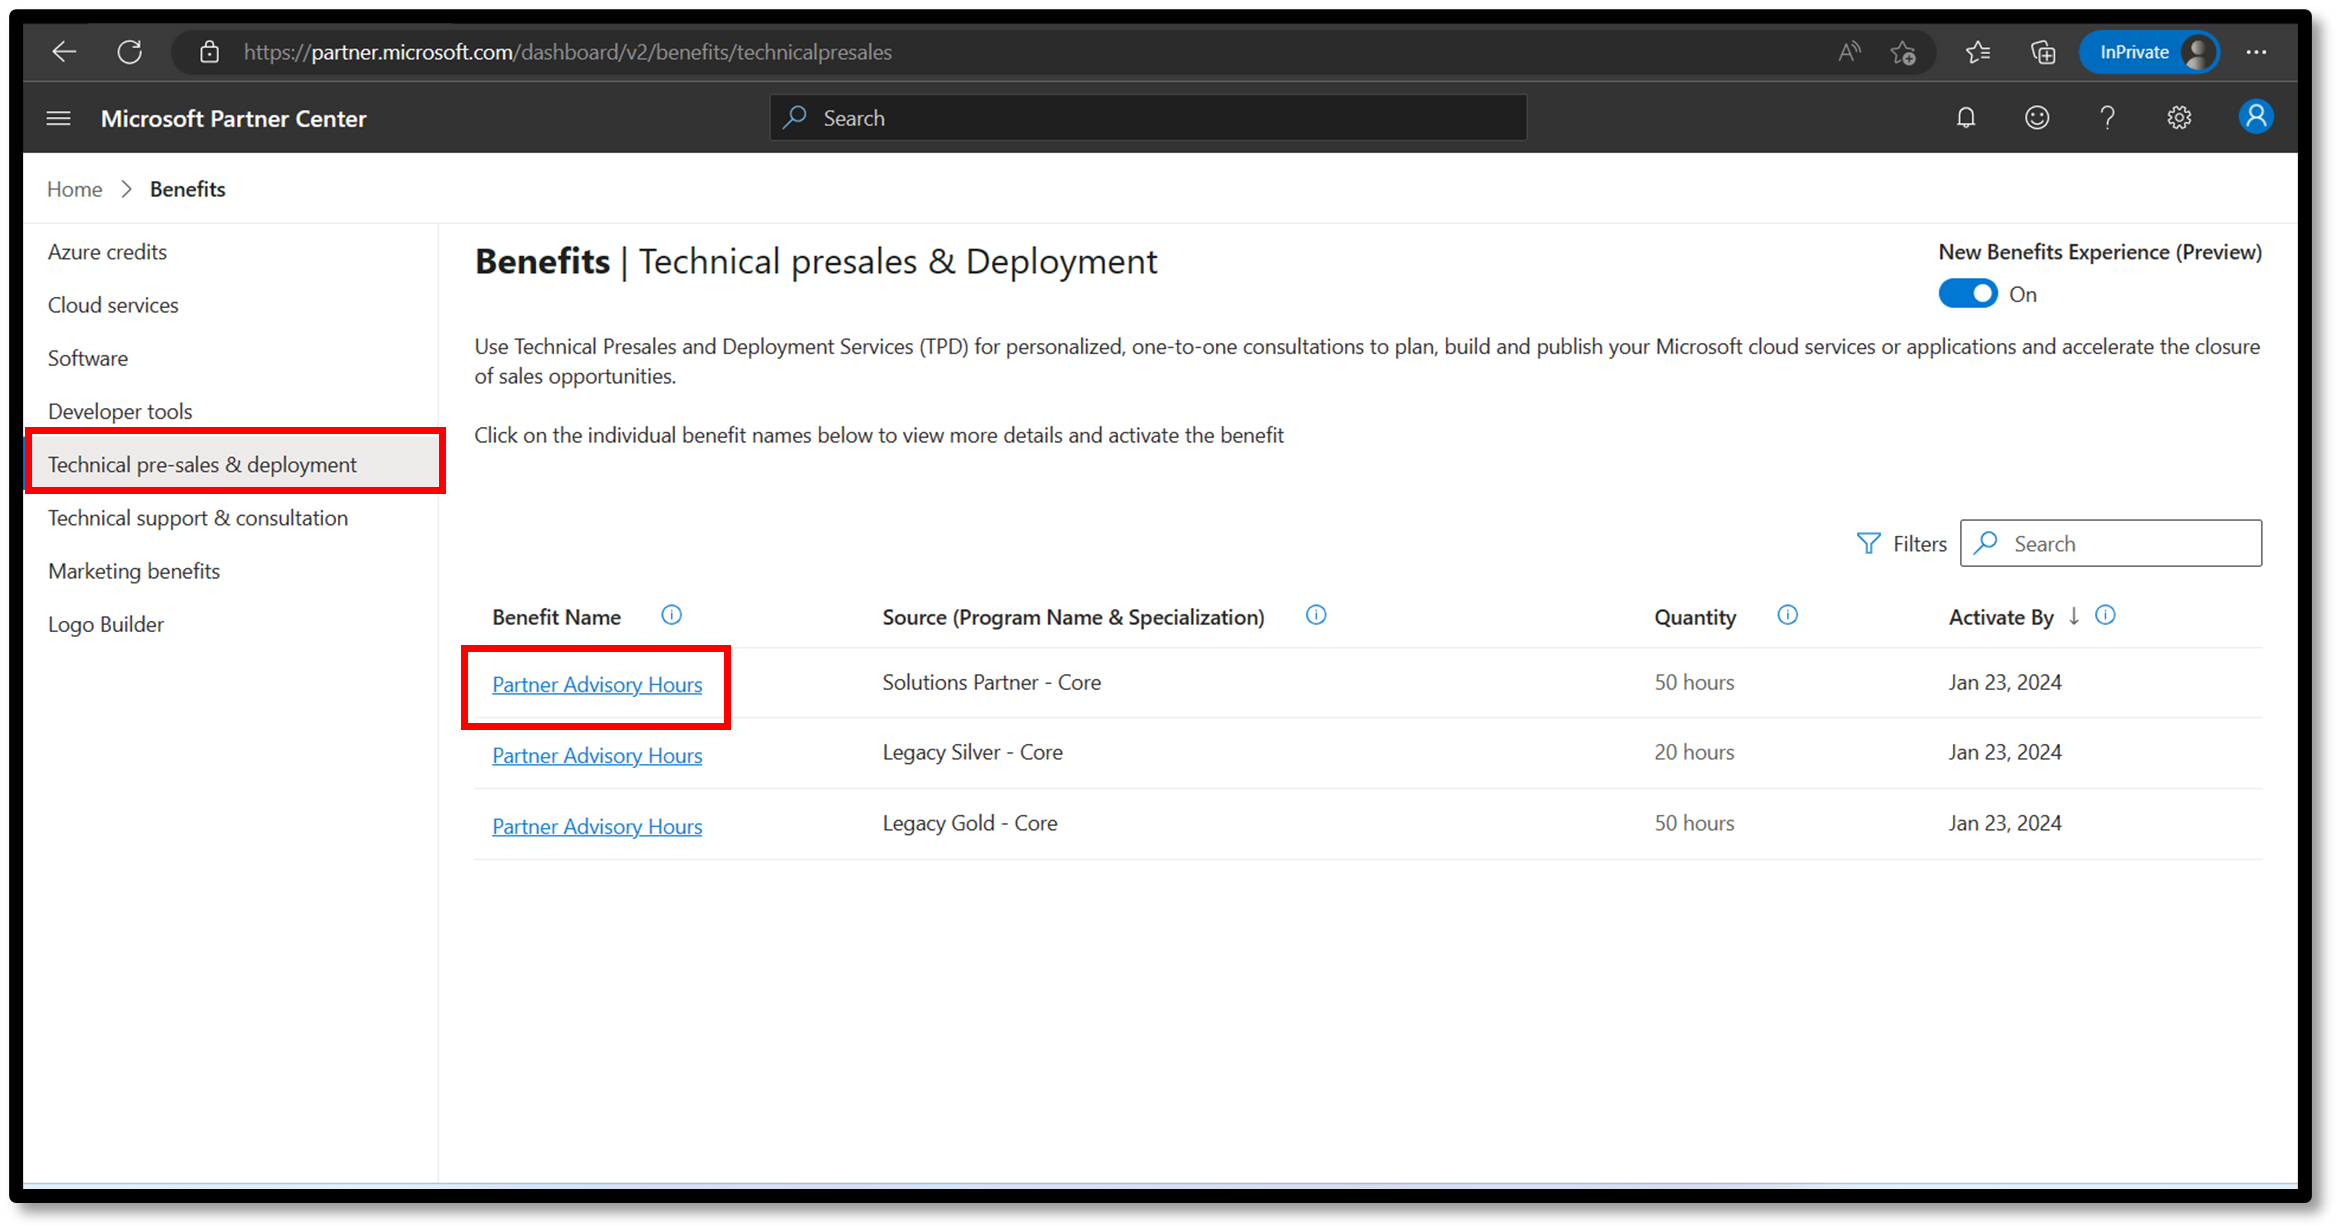This screenshot has height=1231, width=2340.
Task: Click the settings gear icon
Action: (2181, 118)
